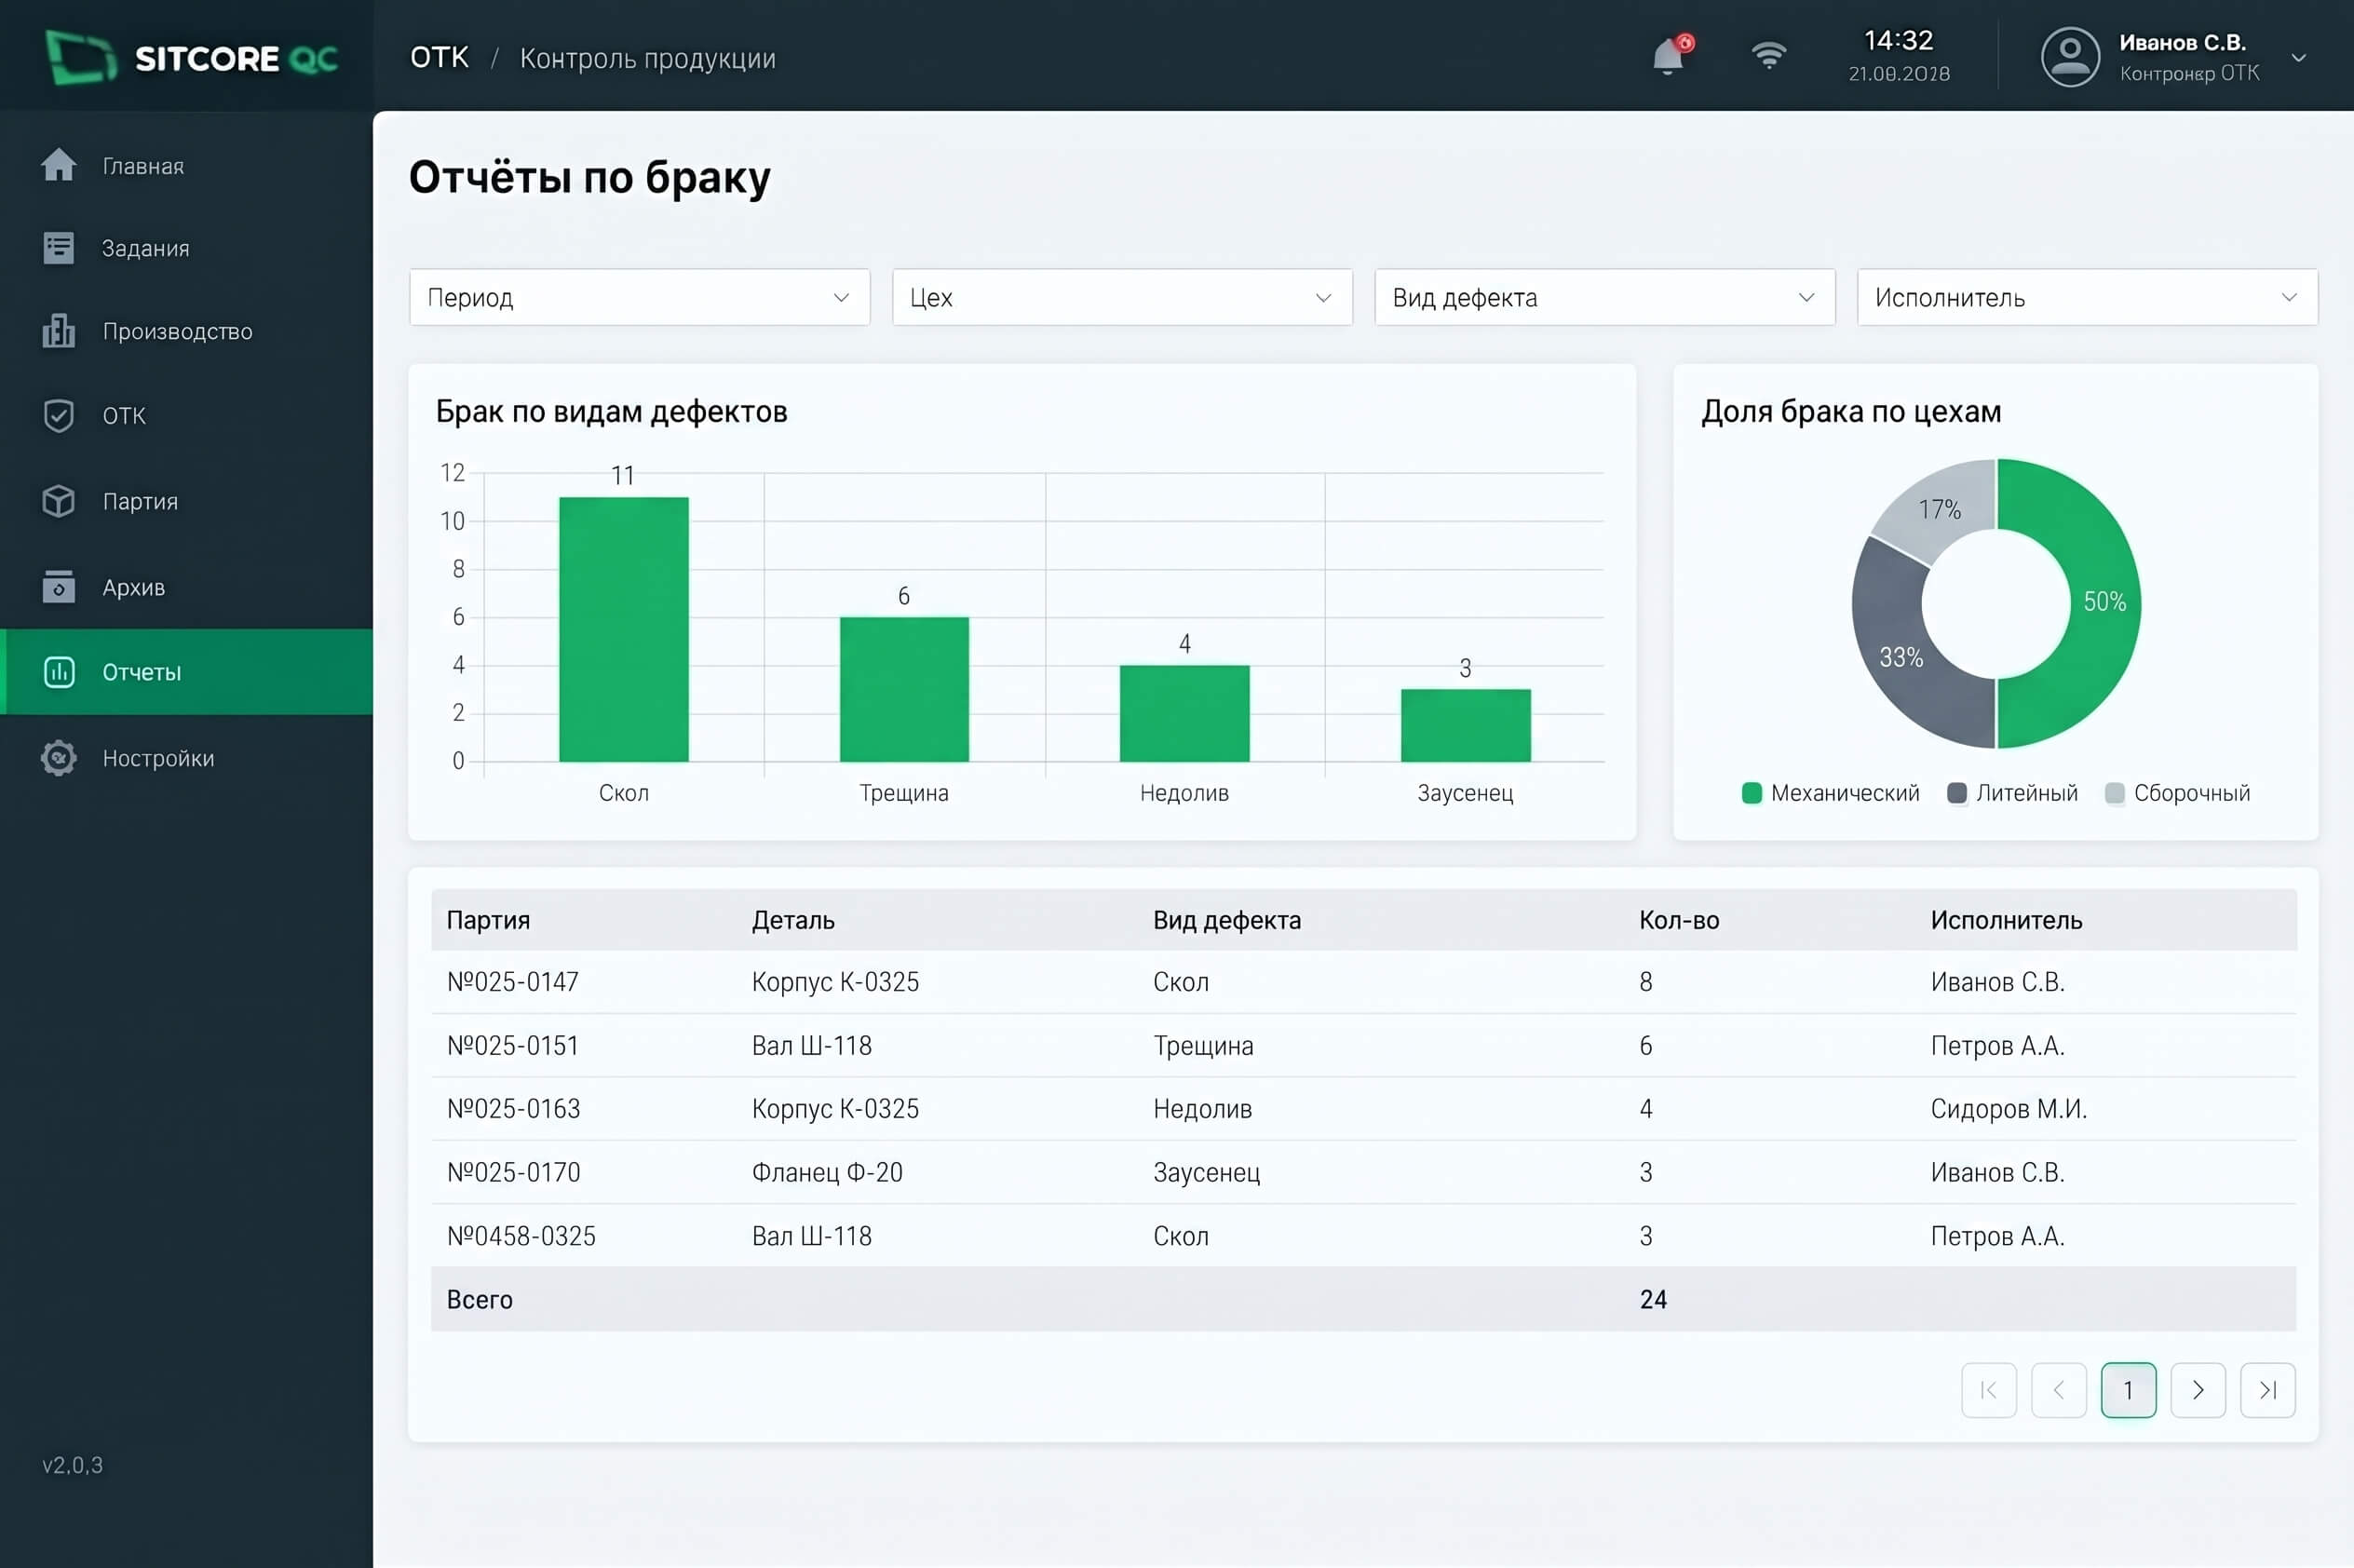
Task: Click the Сборочный legend swatch
Action: 2114,793
